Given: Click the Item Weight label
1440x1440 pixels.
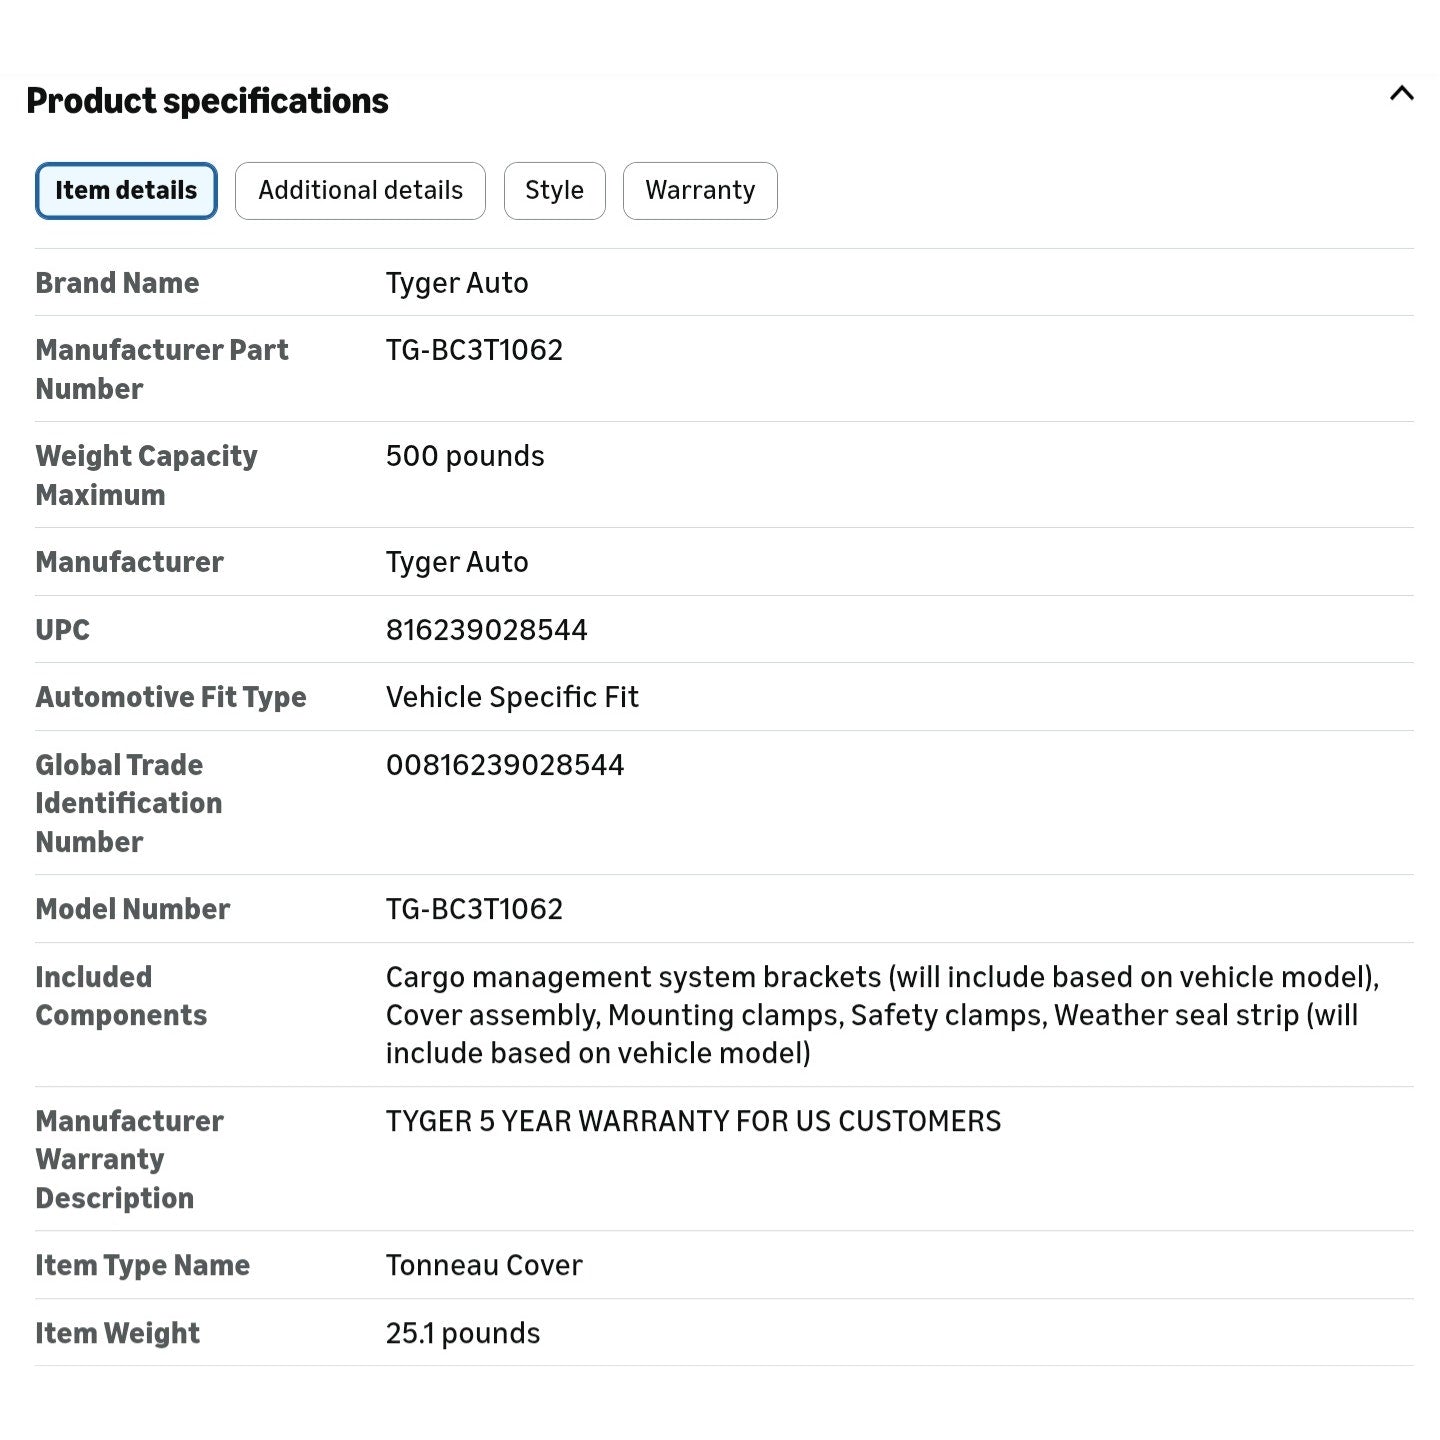Looking at the screenshot, I should 118,1333.
